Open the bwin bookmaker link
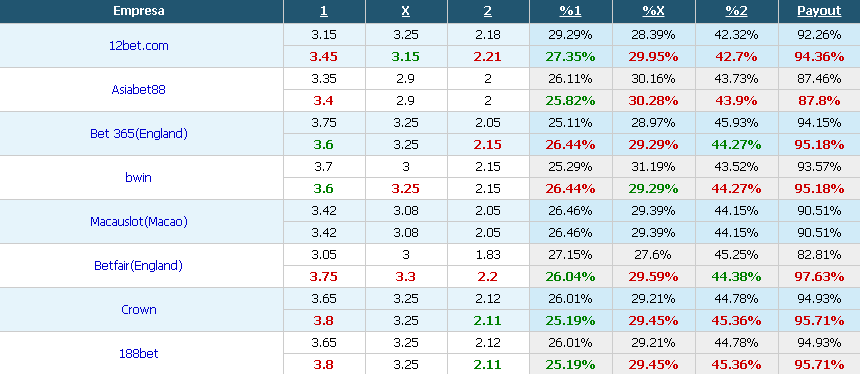Screen dimensions: 860x374 point(138,178)
